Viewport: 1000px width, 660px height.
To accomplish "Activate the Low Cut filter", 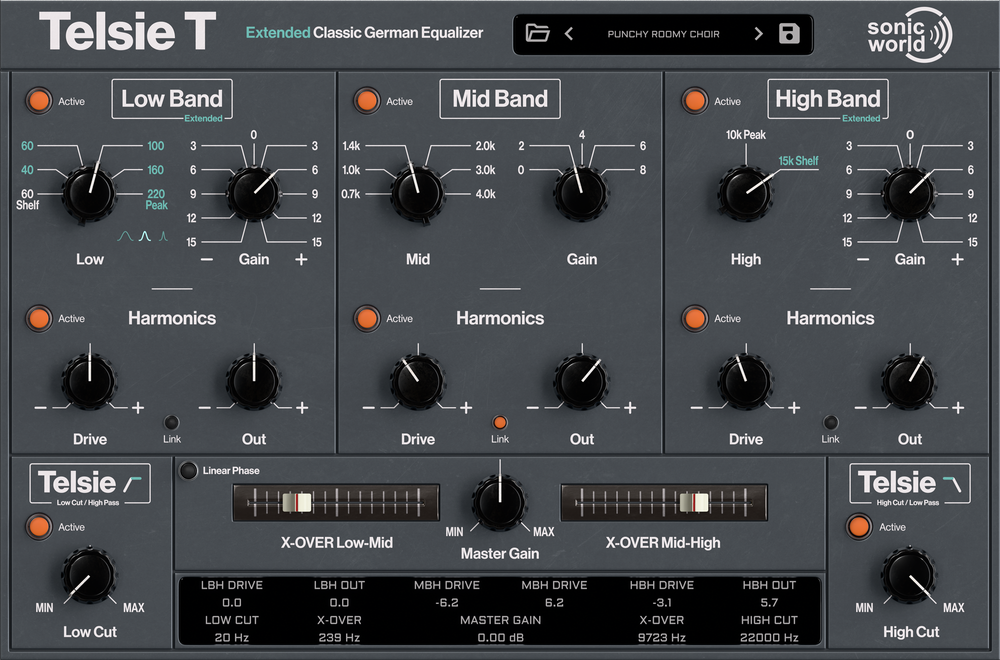I will point(40,527).
